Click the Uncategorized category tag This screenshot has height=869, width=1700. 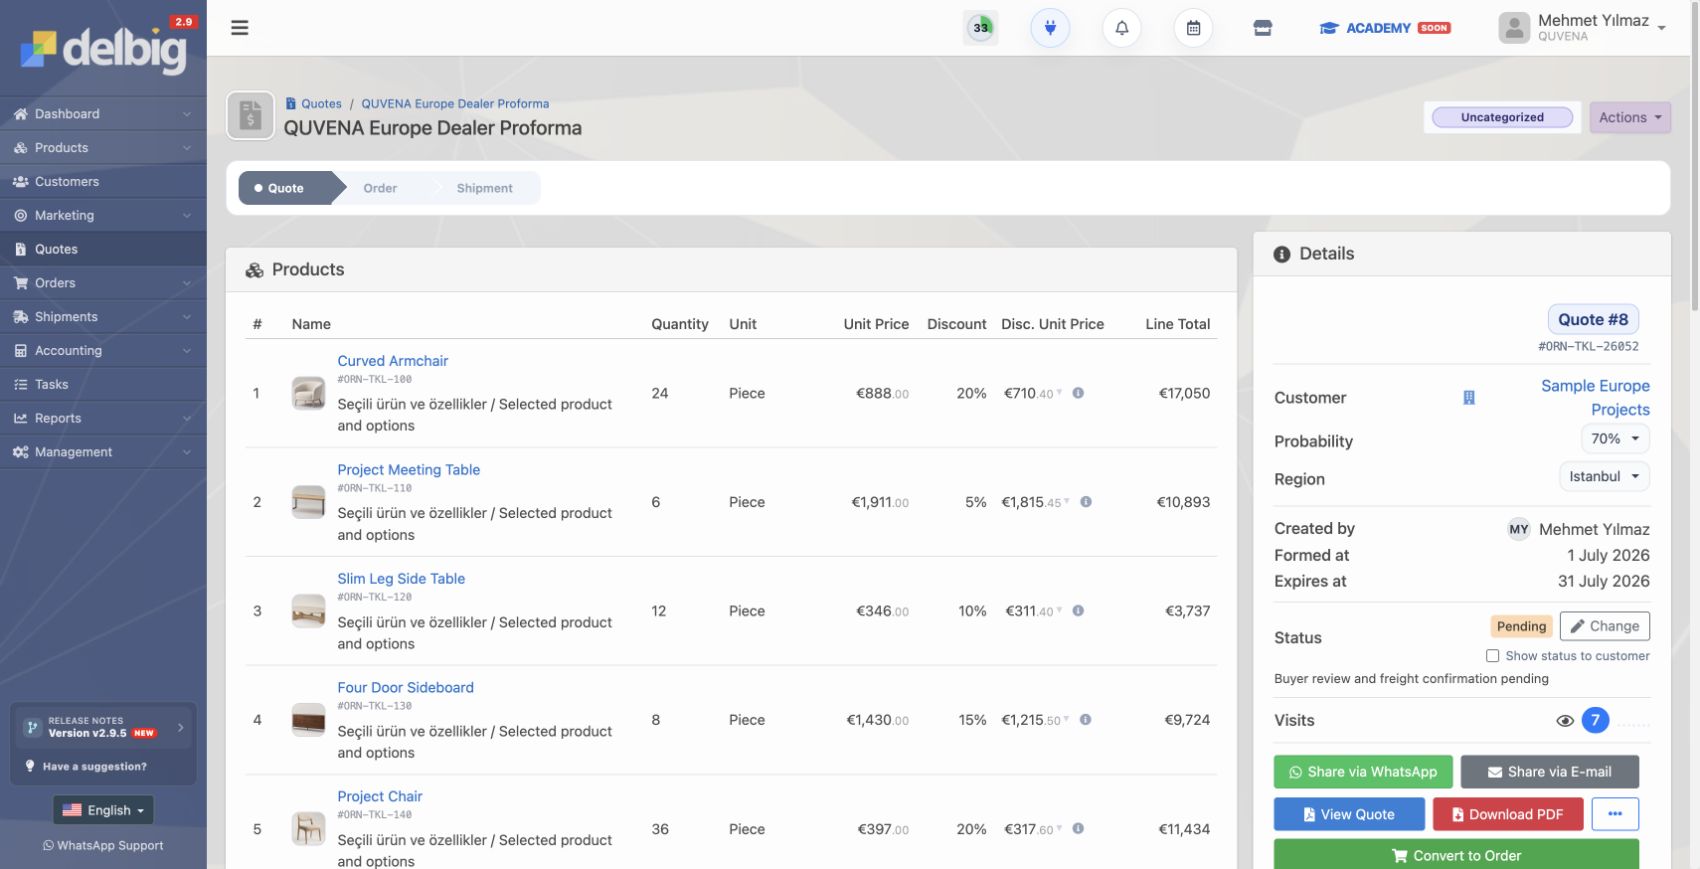(x=1502, y=117)
